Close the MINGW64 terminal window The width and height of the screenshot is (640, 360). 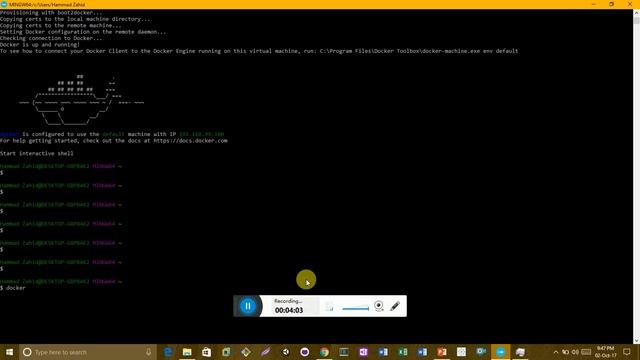[x=630, y=4]
